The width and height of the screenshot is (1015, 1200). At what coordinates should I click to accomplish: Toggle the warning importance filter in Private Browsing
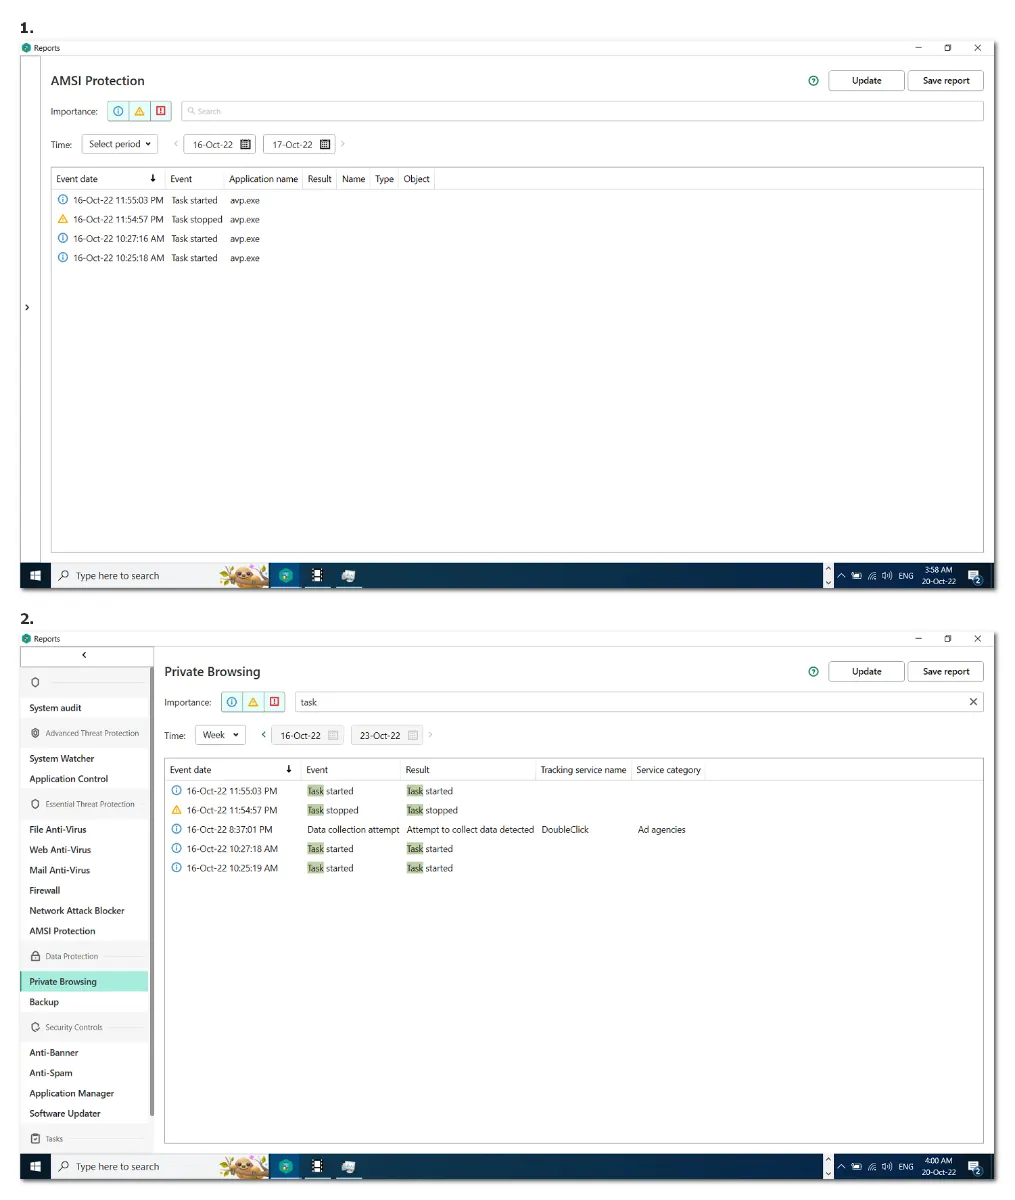coord(253,702)
